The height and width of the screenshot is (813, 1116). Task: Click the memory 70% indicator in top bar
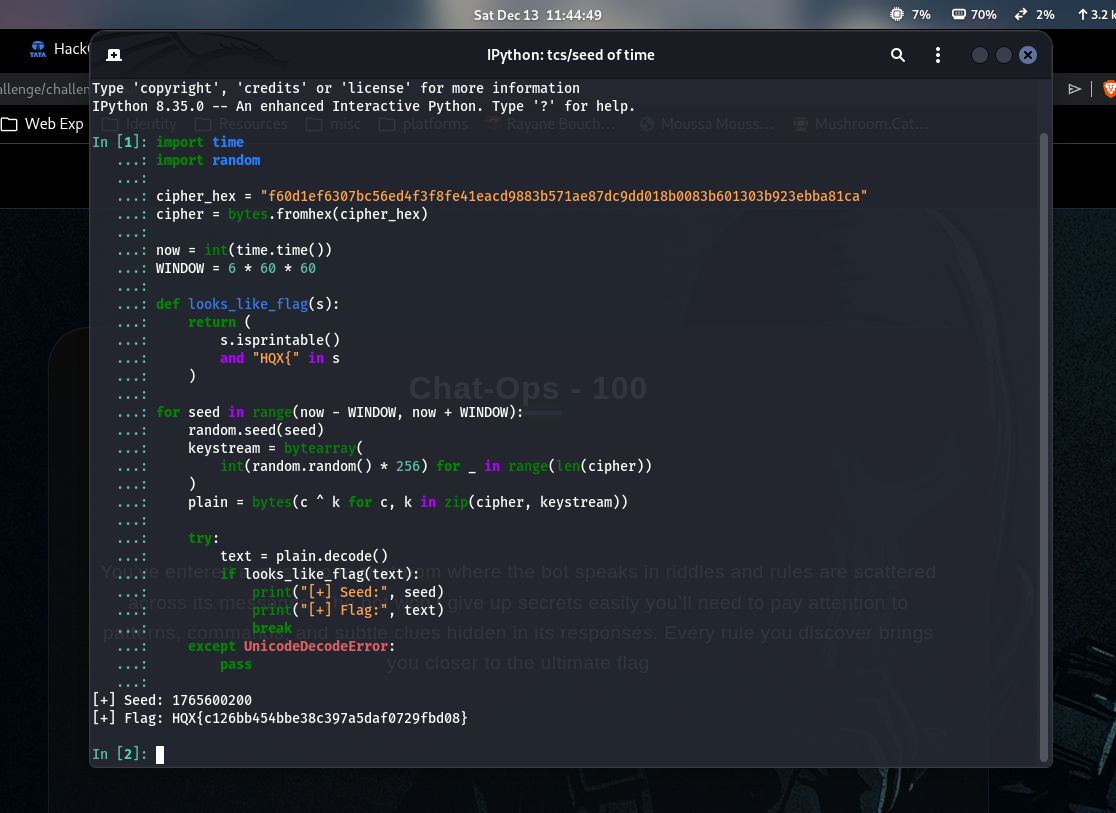974,14
